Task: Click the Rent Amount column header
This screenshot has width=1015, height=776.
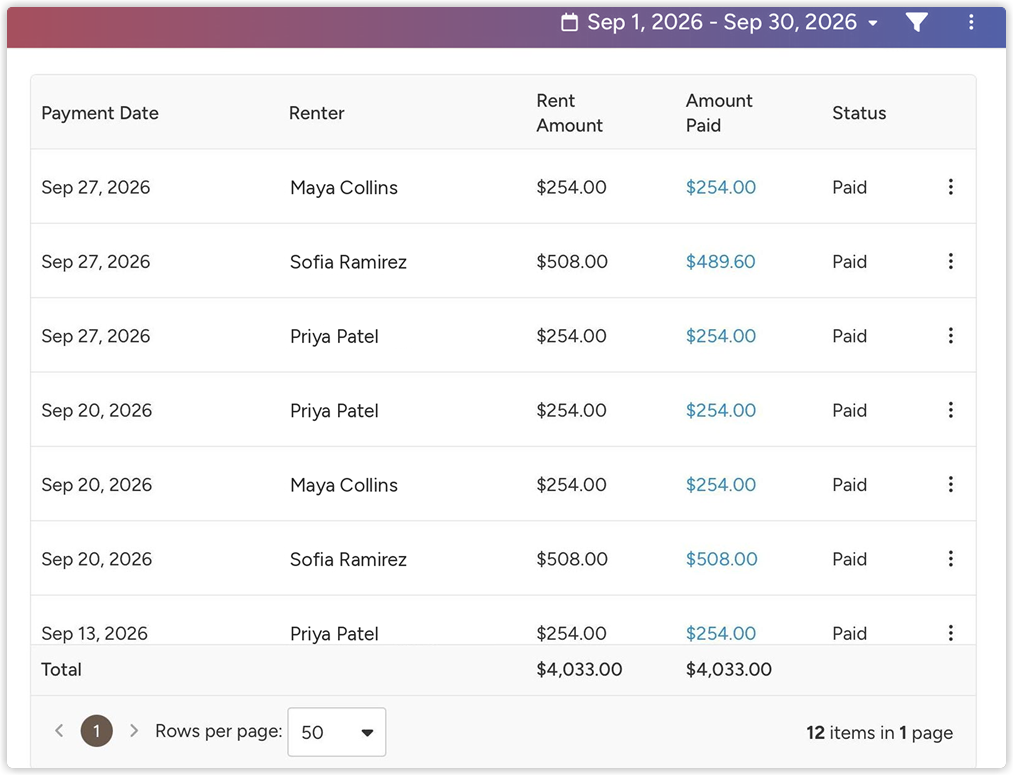Action: (570, 113)
